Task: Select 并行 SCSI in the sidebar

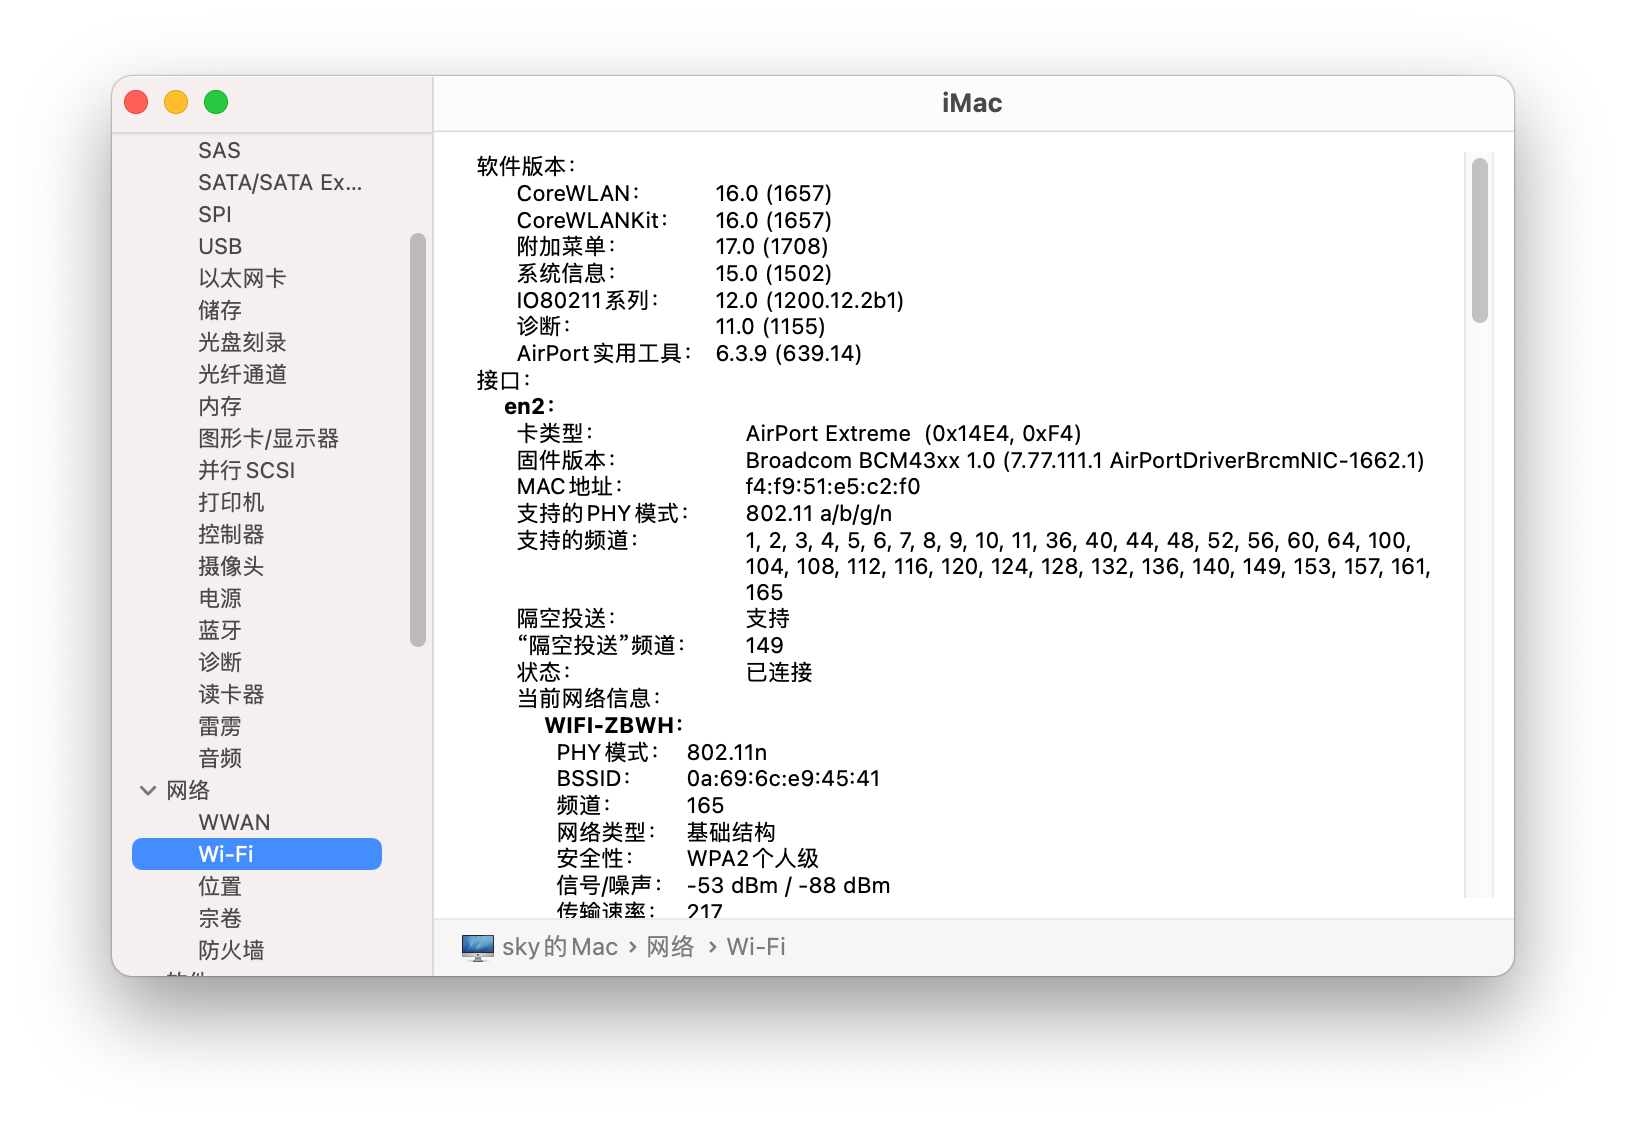Action: [247, 471]
